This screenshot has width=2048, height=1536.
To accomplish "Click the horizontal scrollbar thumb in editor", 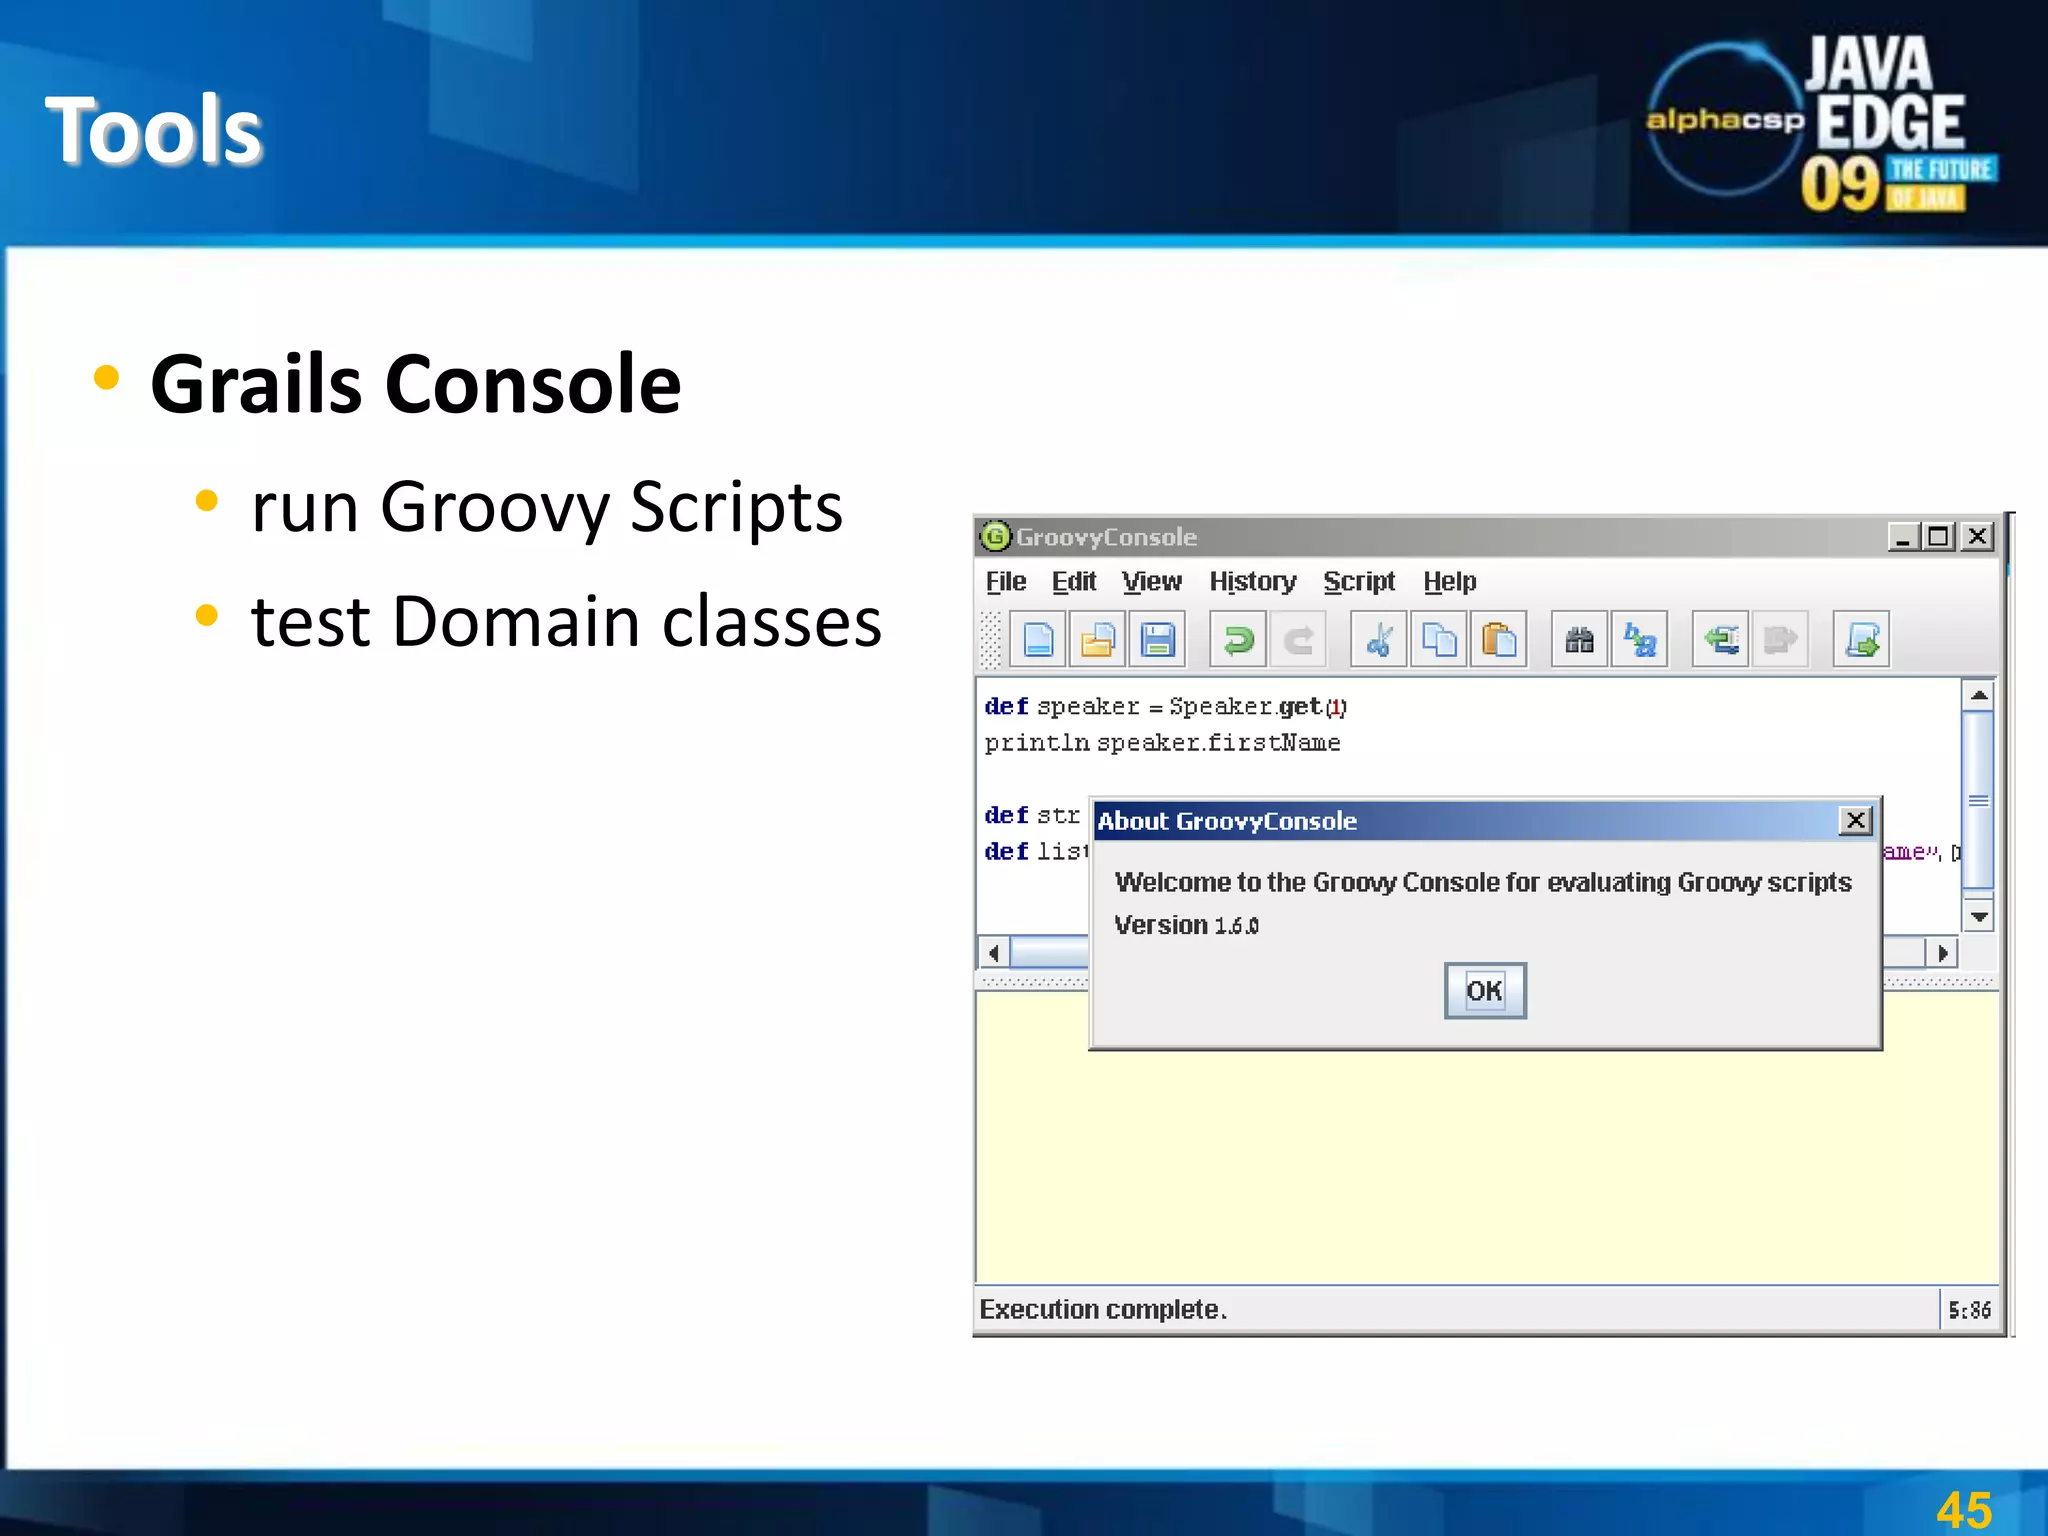I will tap(1050, 952).
